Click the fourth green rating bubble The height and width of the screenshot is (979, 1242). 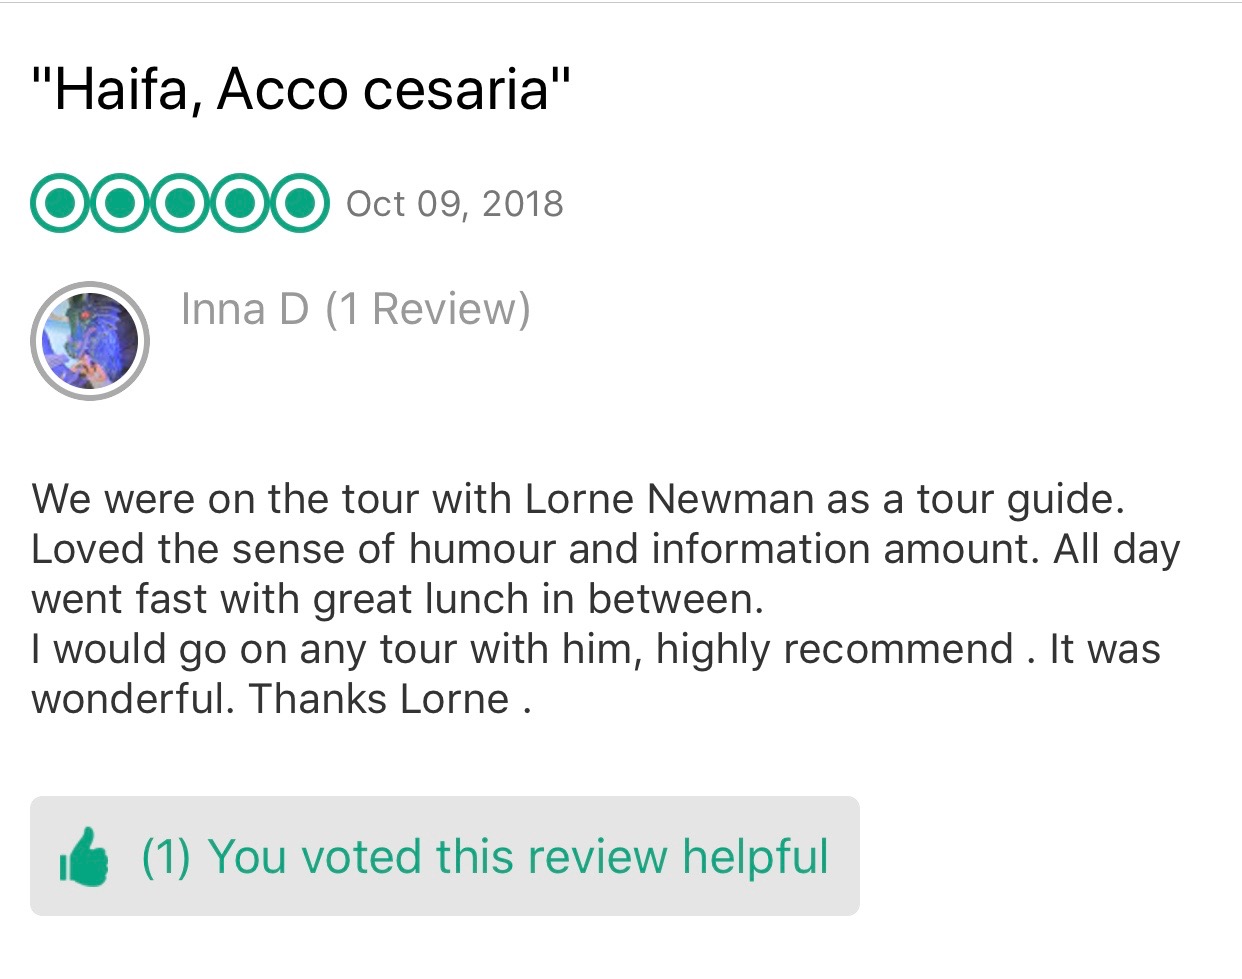(238, 204)
